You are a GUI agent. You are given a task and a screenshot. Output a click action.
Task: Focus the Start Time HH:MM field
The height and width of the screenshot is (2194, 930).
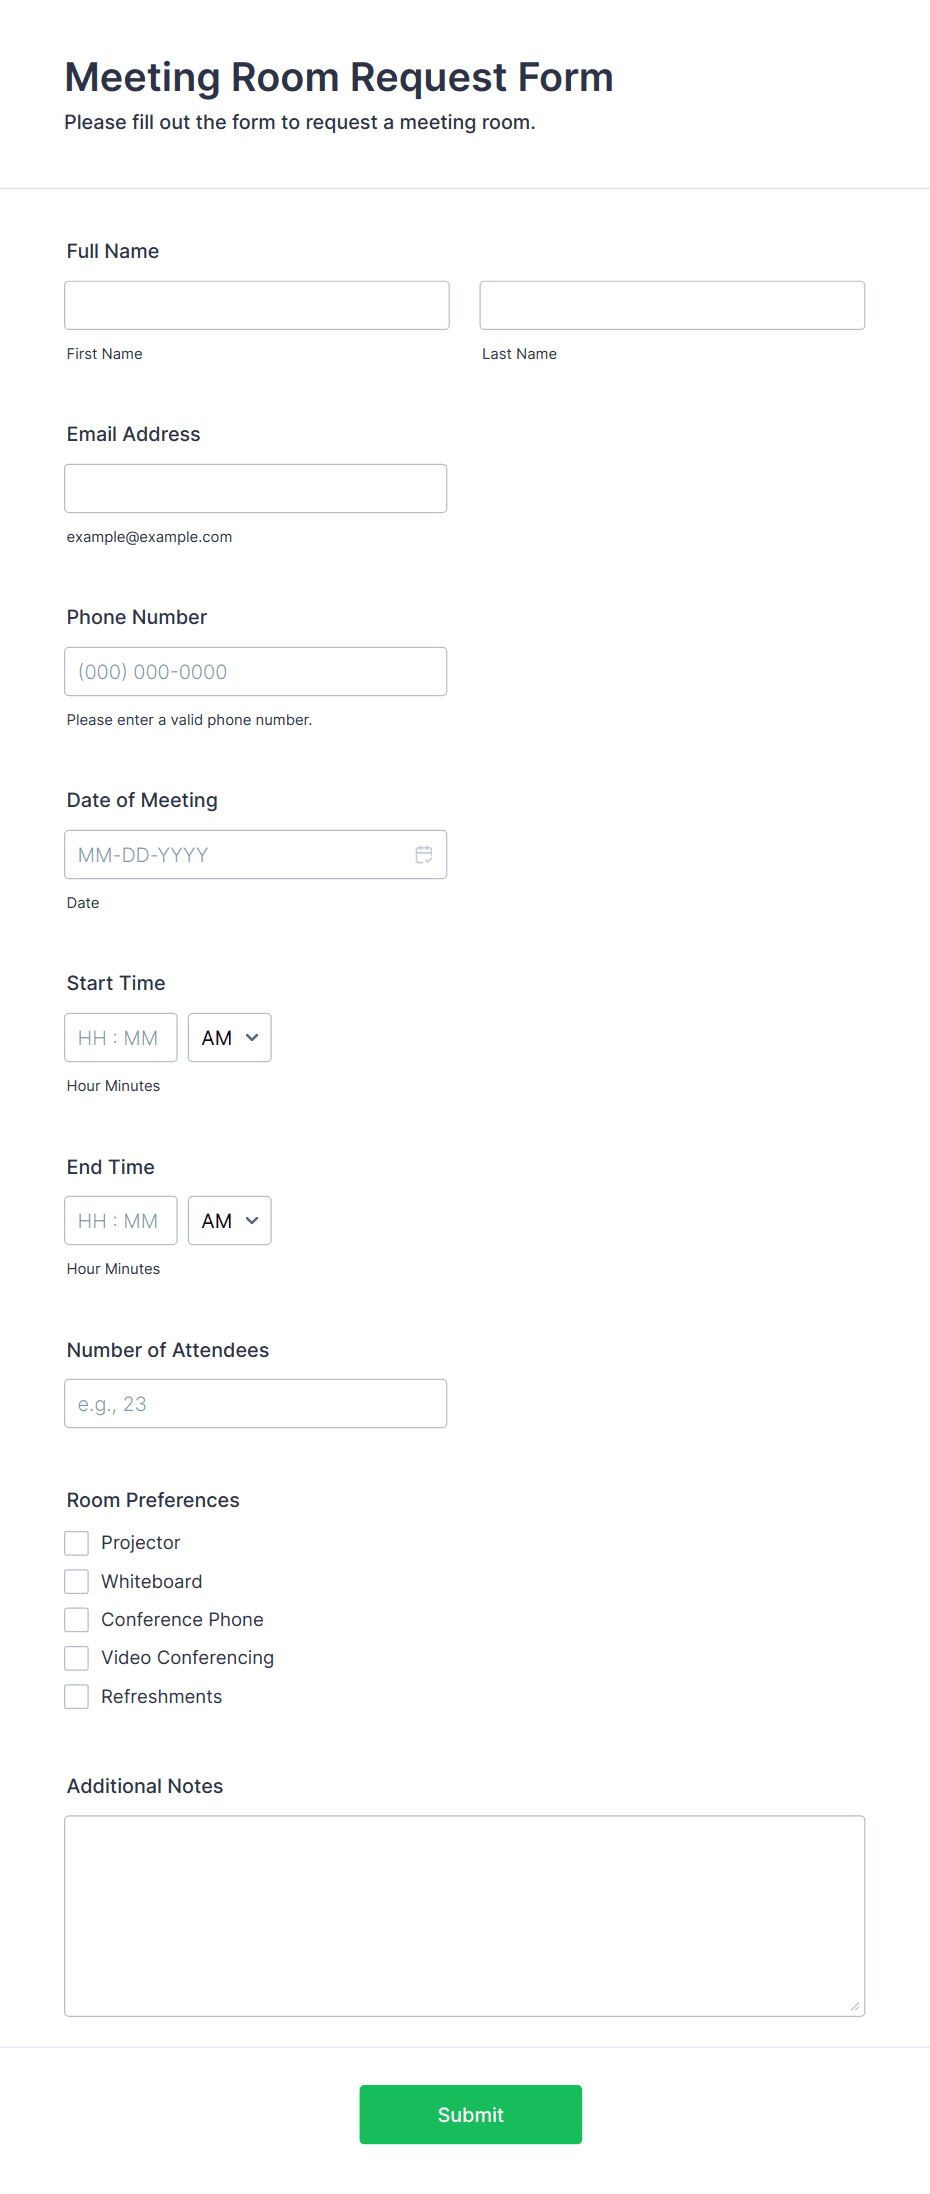click(120, 1037)
